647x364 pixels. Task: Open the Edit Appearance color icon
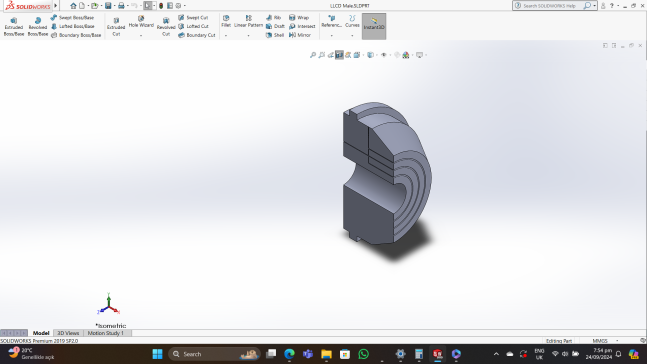tap(406, 55)
